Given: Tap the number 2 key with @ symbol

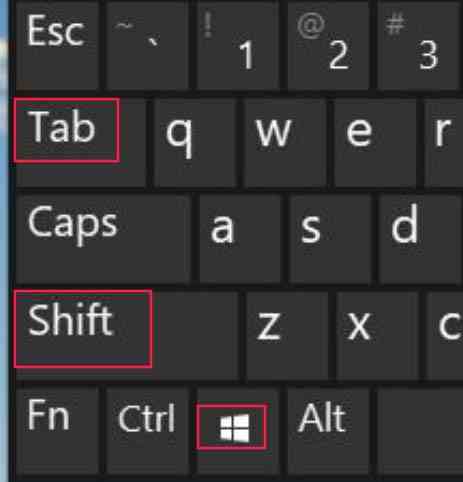Looking at the screenshot, I should (328, 45).
